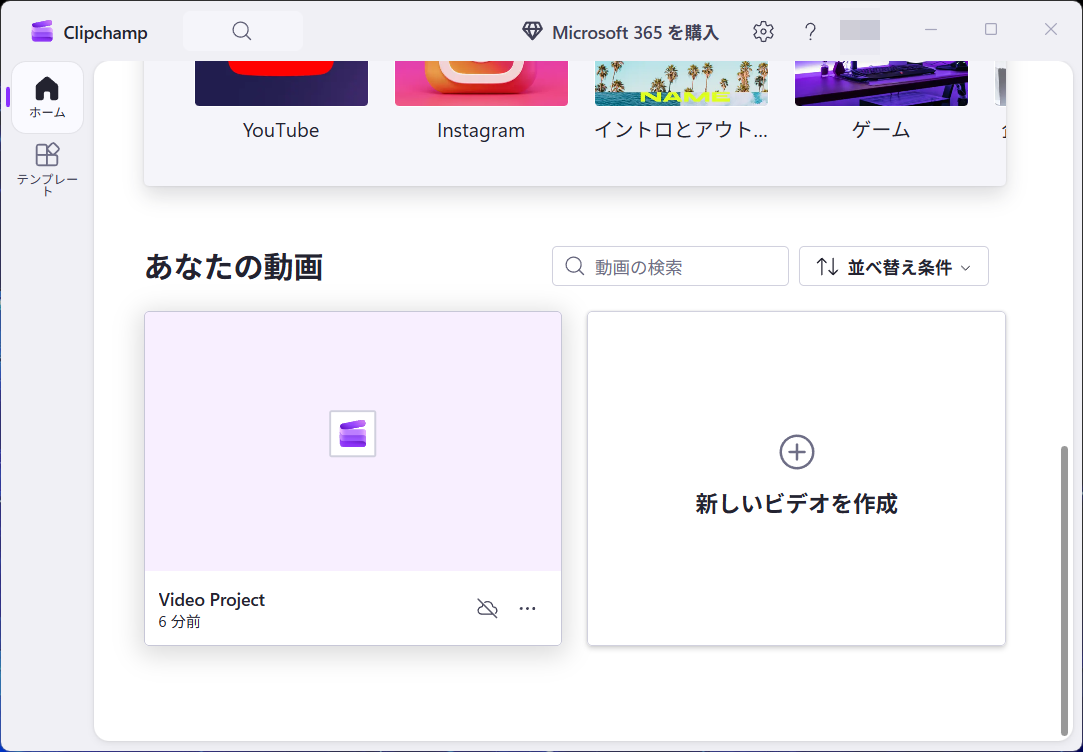The height and width of the screenshot is (752, 1083).
Task: Open the three-dot menu for Video Project
Action: coord(528,608)
